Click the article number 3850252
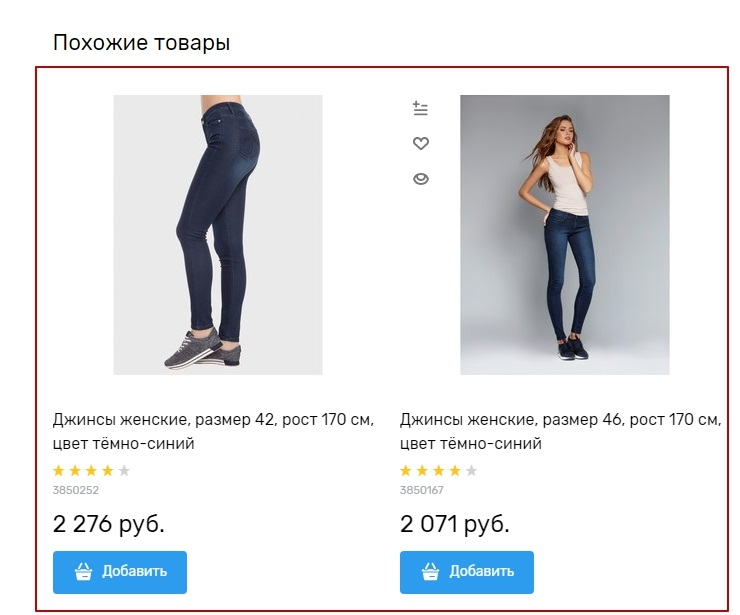 [x=75, y=490]
